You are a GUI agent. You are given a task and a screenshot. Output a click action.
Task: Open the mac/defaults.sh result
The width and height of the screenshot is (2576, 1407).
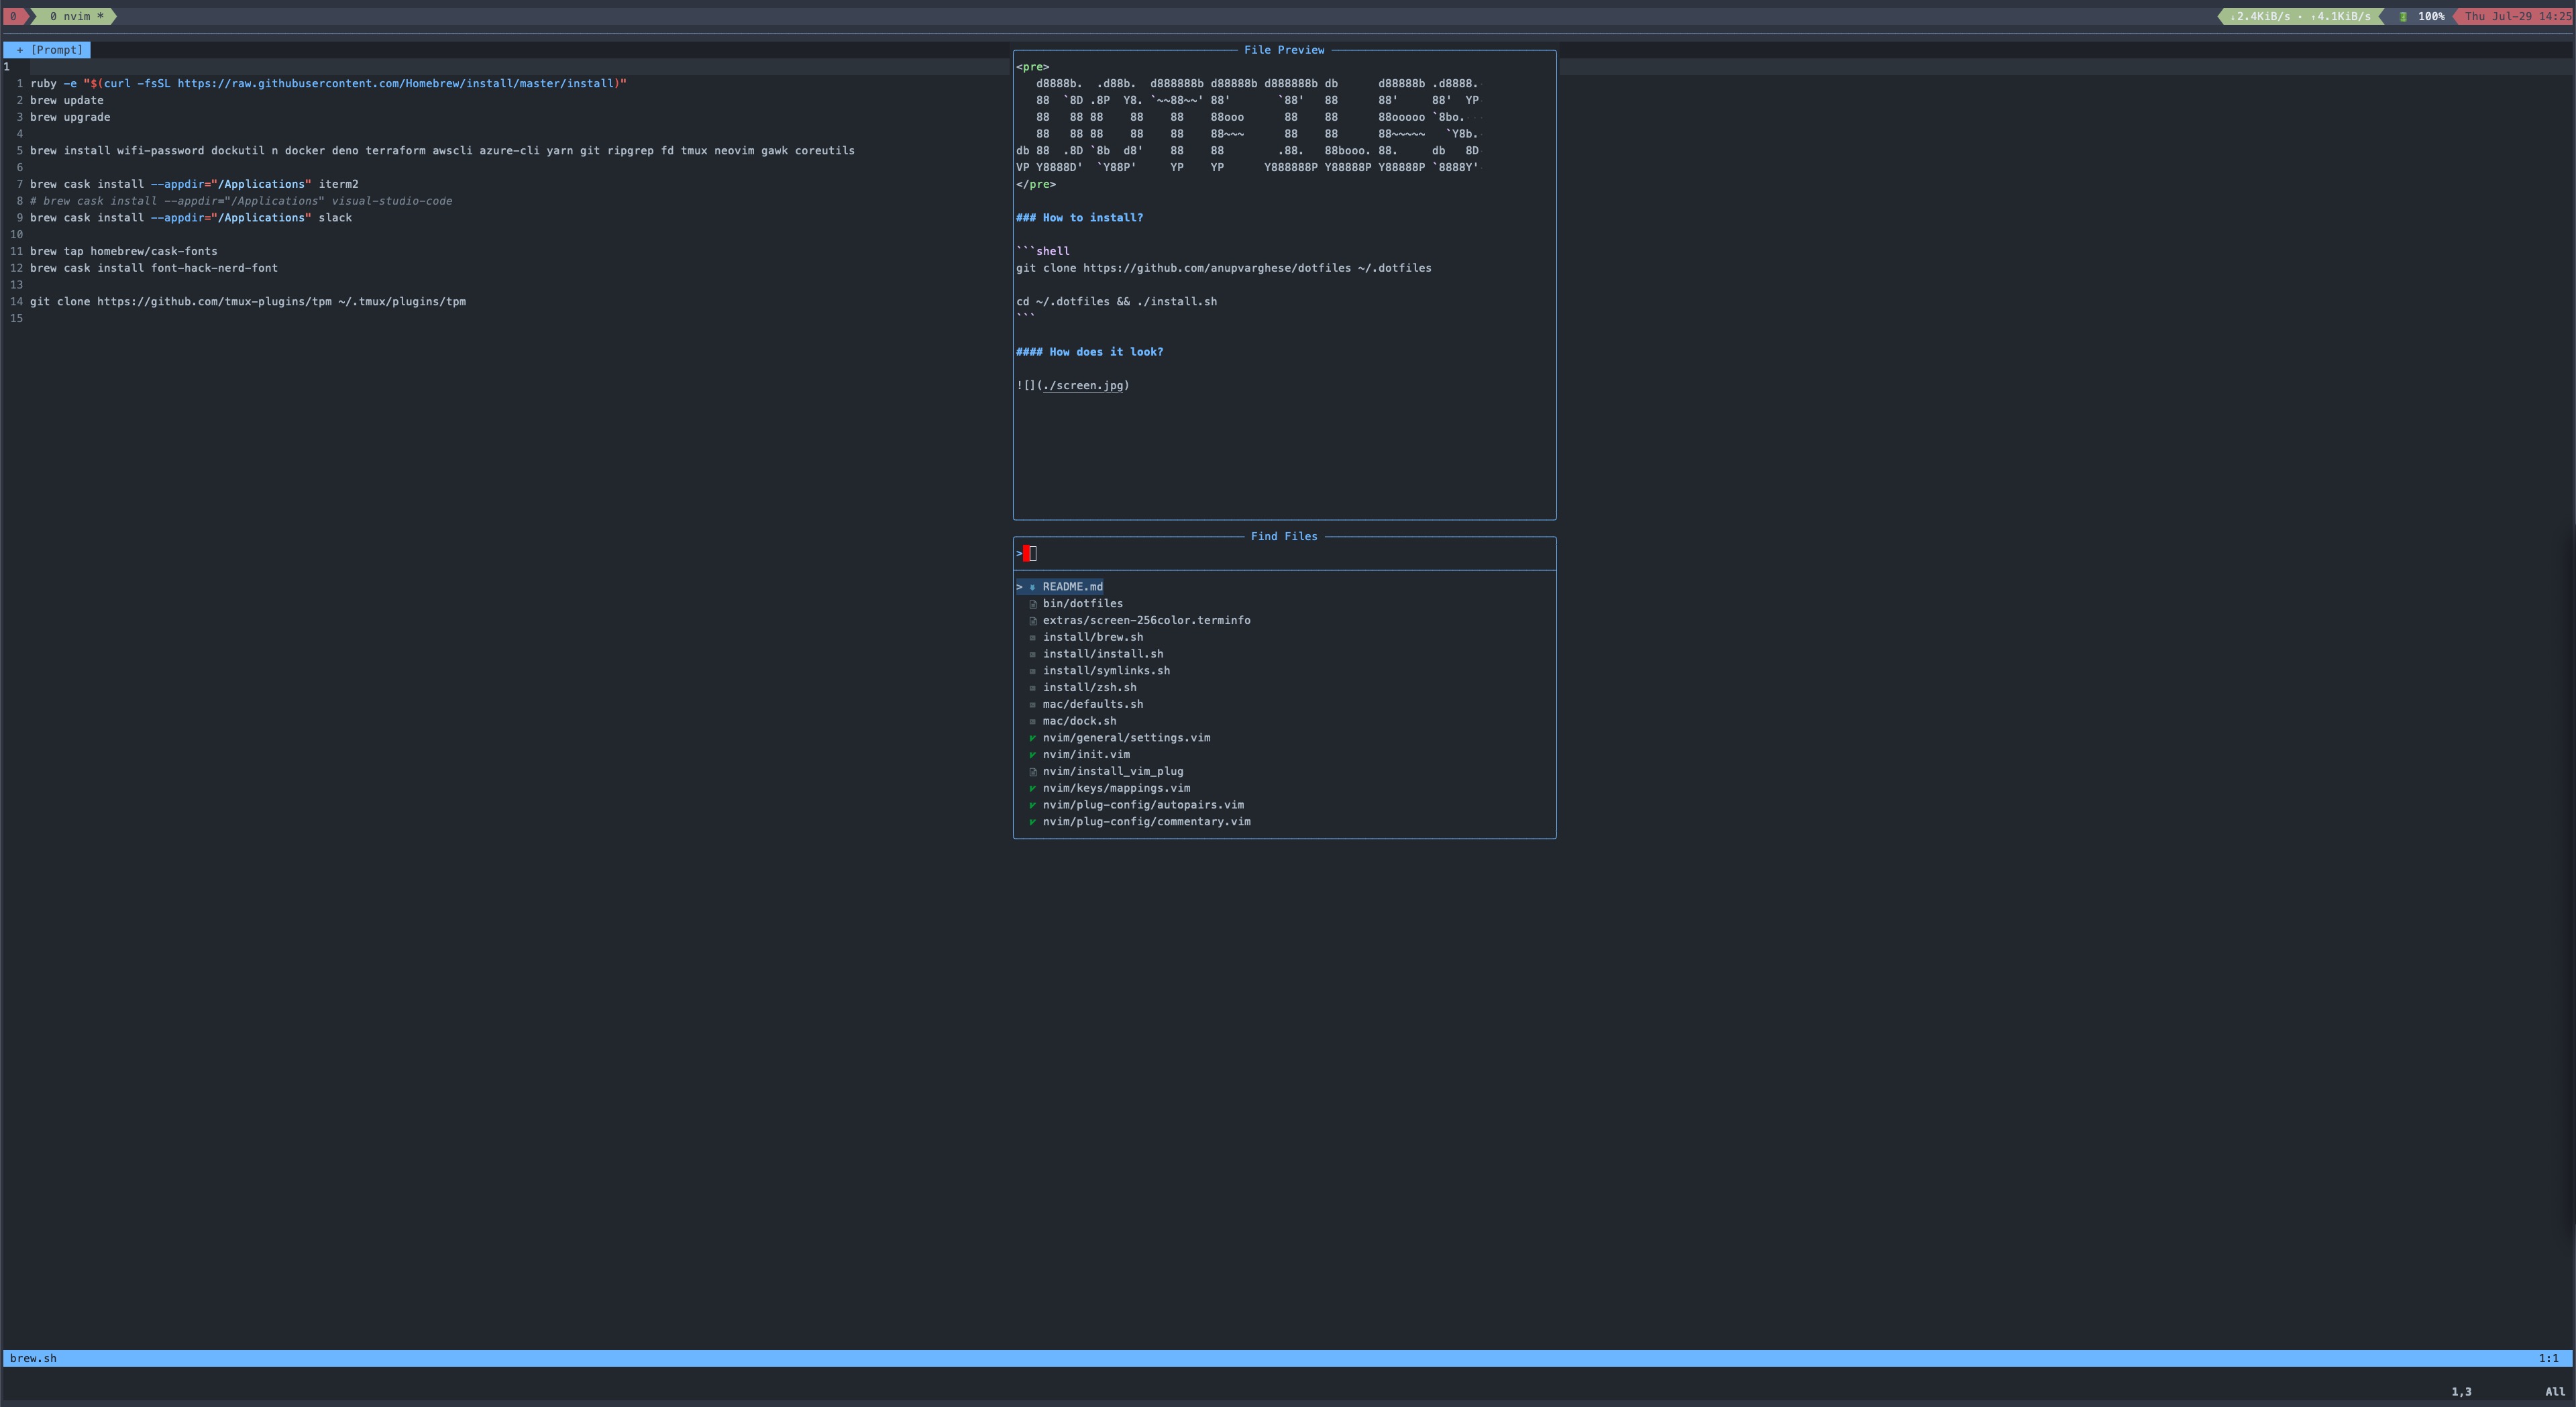[x=1092, y=704]
